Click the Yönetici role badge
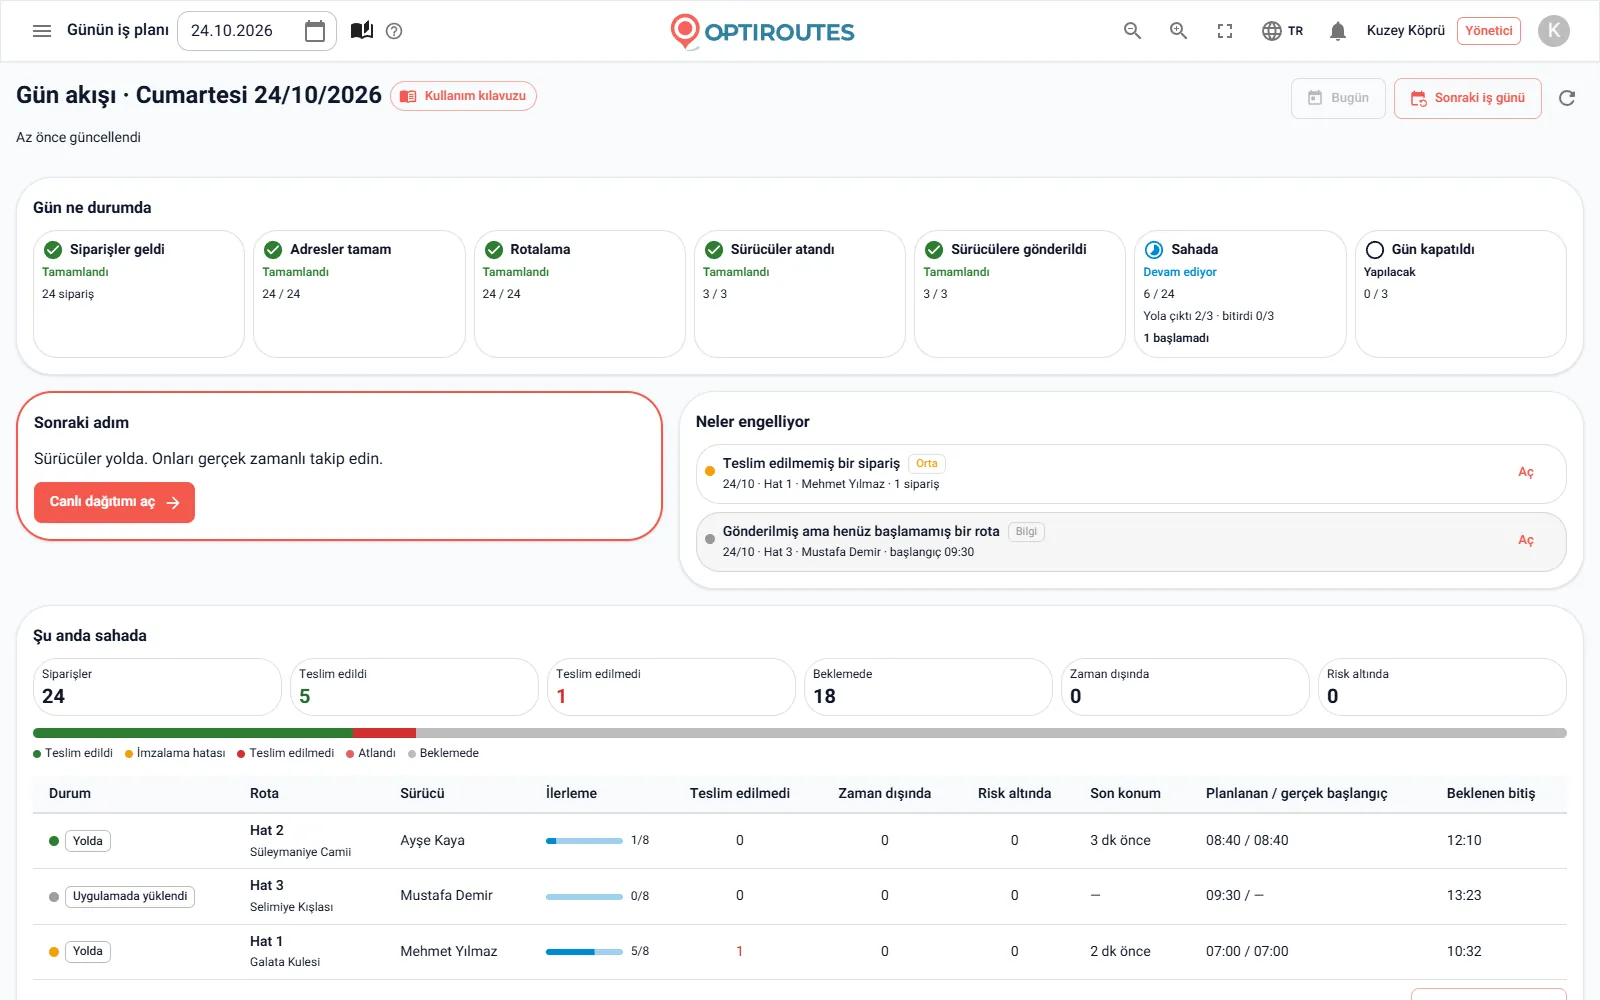 pyautogui.click(x=1488, y=31)
